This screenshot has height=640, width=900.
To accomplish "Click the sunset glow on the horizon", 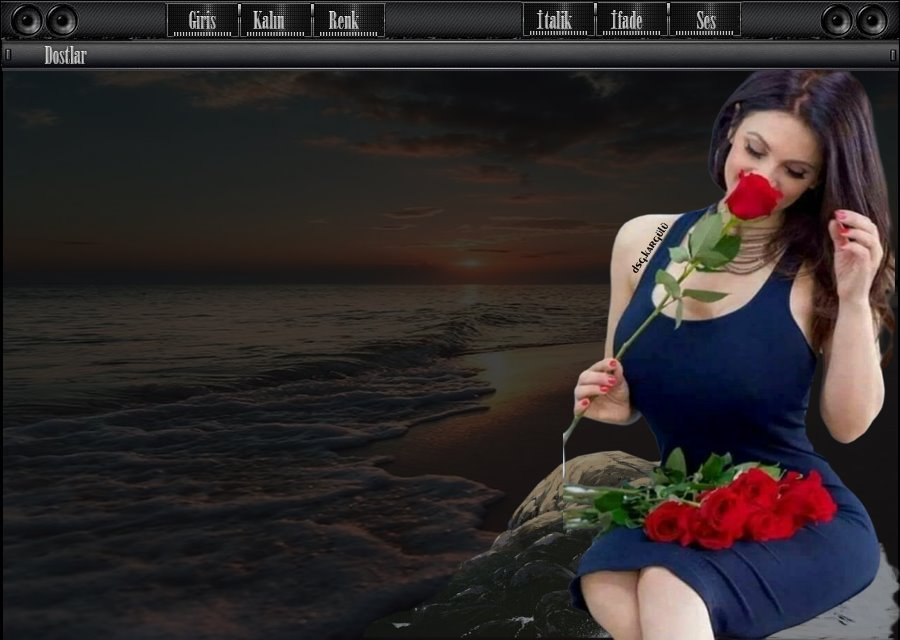I will 468,263.
